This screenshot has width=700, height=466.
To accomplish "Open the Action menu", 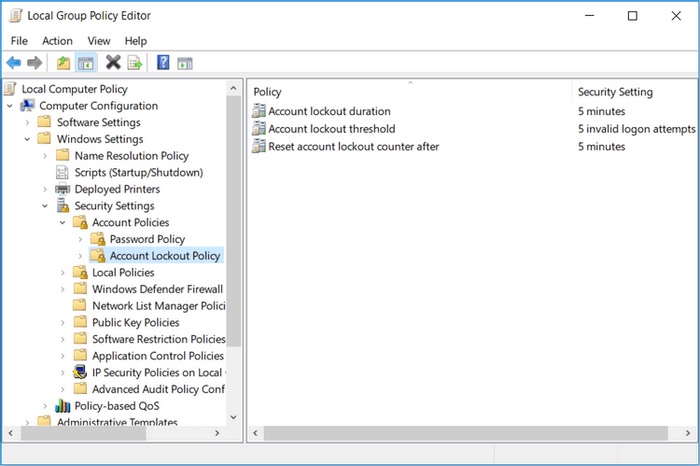I will (57, 41).
